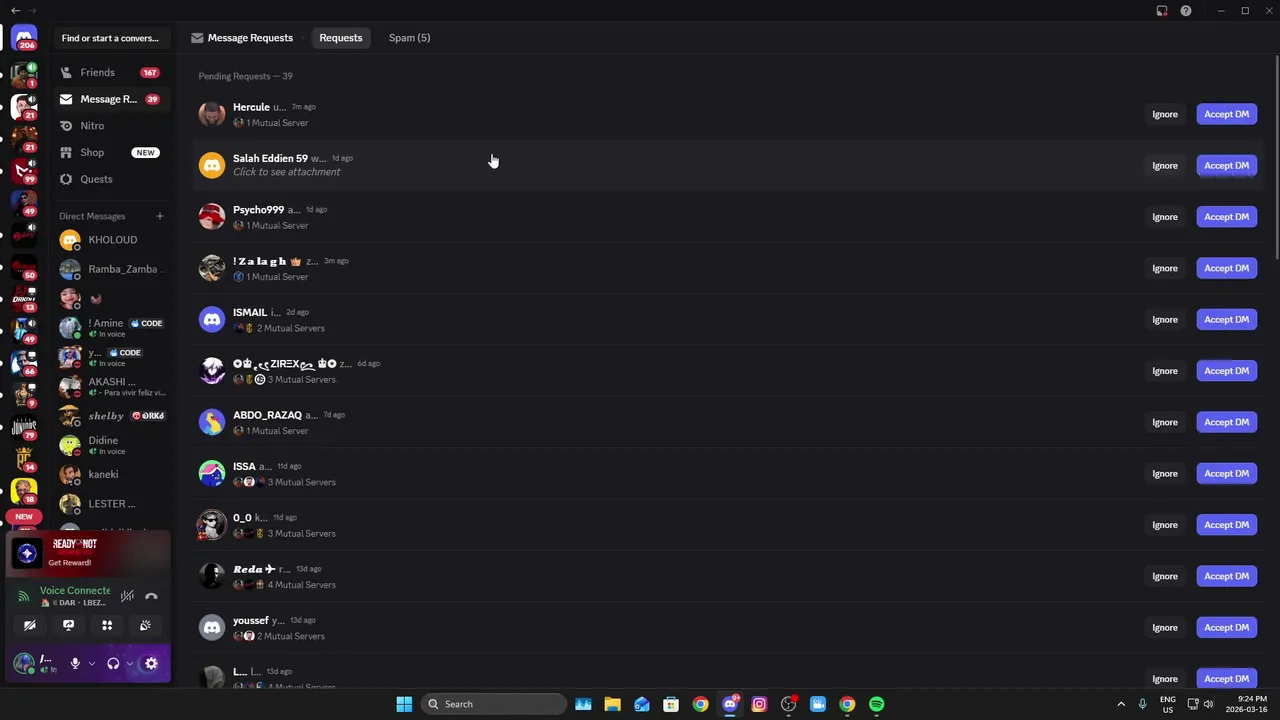The width and height of the screenshot is (1280, 720).
Task: Accept DM from Reda
Action: (x=1226, y=576)
